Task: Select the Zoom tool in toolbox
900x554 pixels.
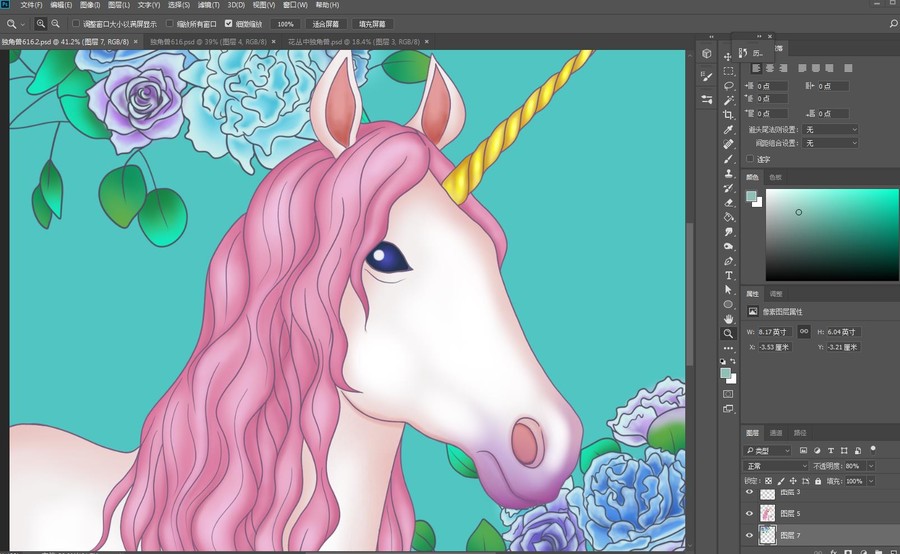Action: [x=728, y=334]
